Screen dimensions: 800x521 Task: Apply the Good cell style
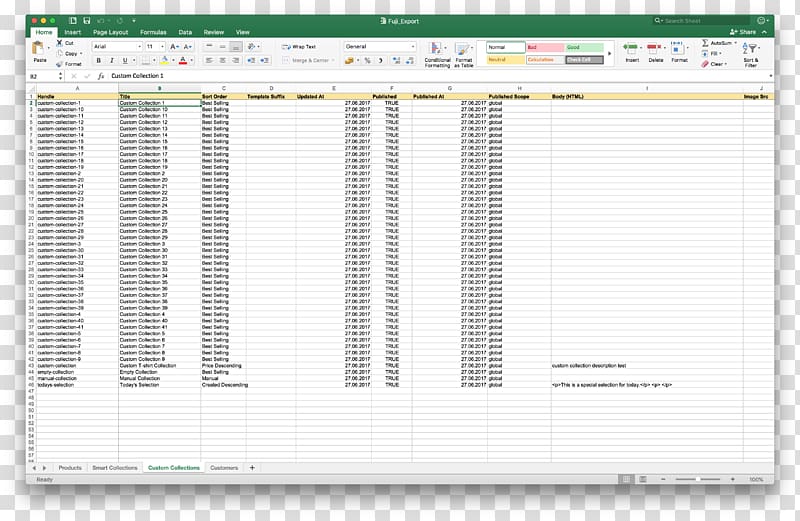pyautogui.click(x=585, y=47)
